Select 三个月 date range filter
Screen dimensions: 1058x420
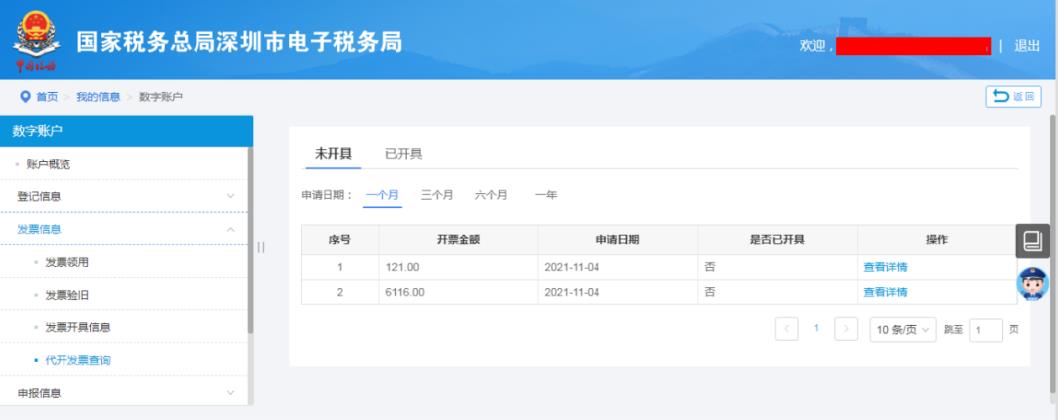437,195
